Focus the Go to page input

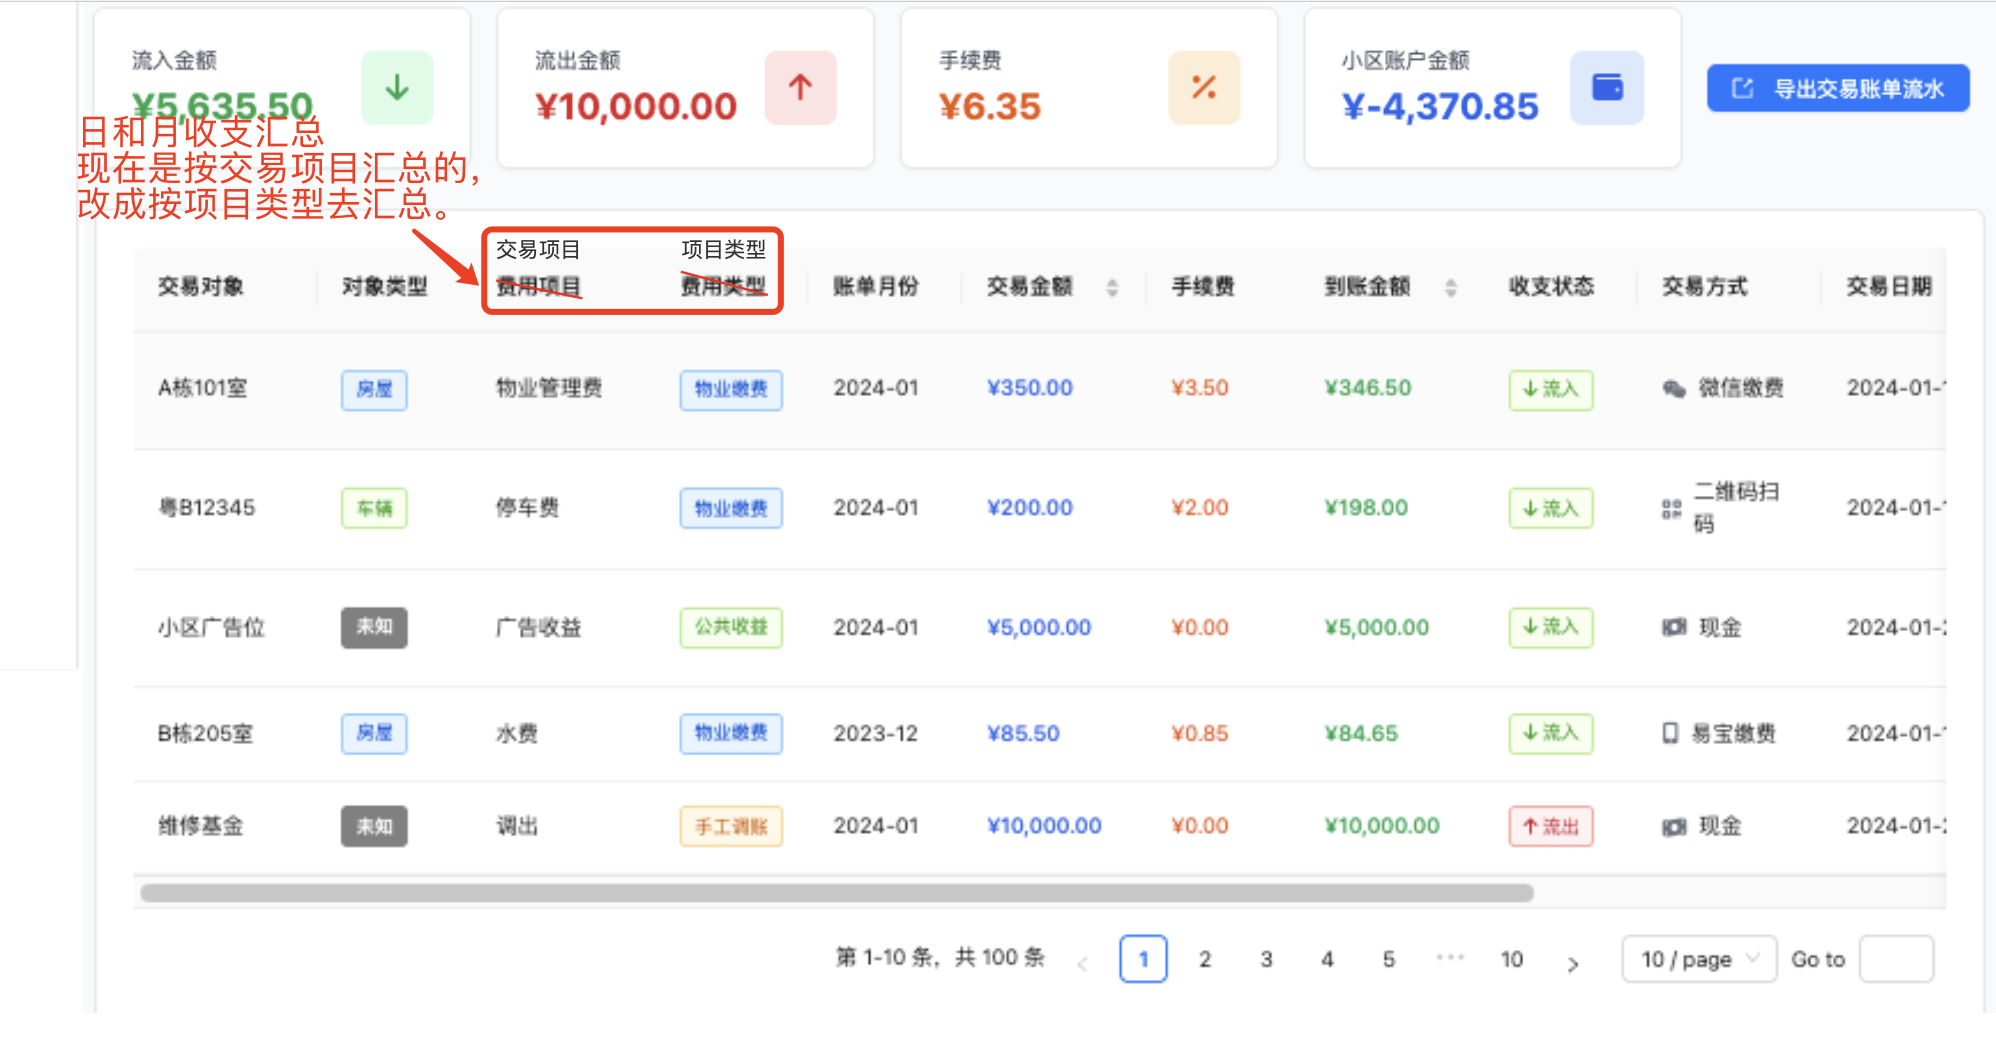pyautogui.click(x=1896, y=960)
